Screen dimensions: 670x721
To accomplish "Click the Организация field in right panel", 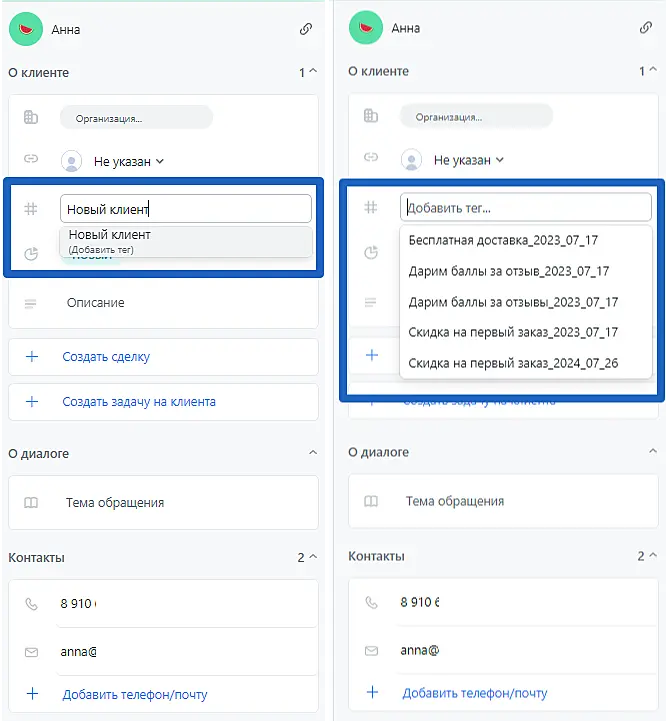I will click(x=475, y=117).
